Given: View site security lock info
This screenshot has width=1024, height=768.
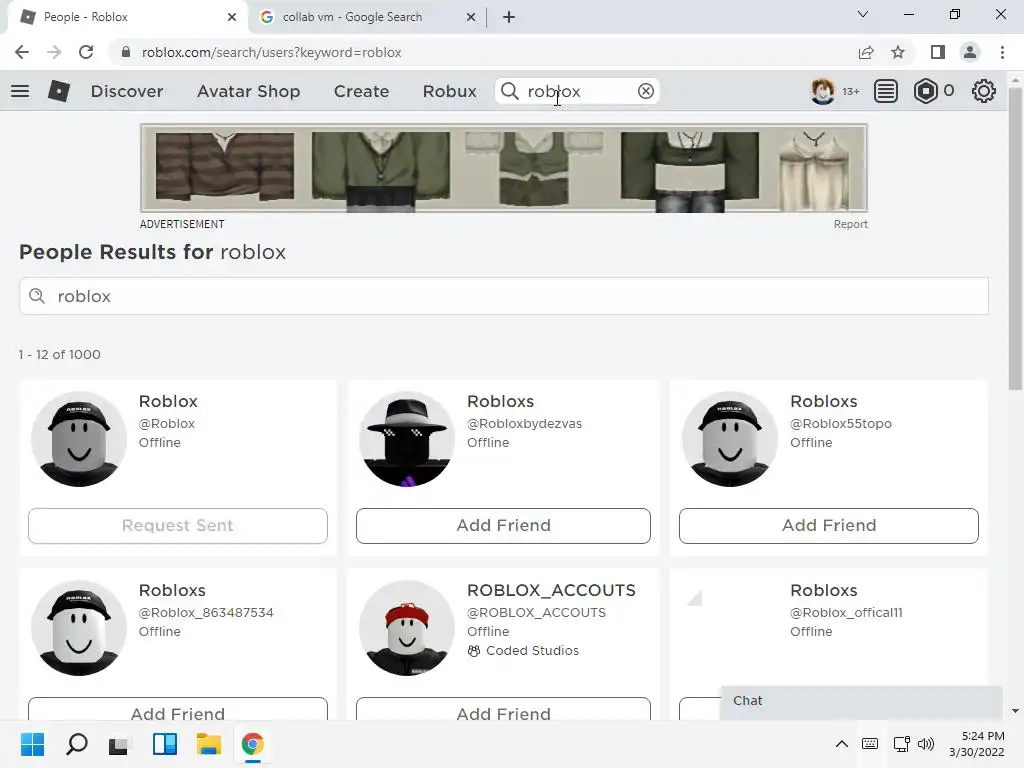Looking at the screenshot, I should point(126,52).
